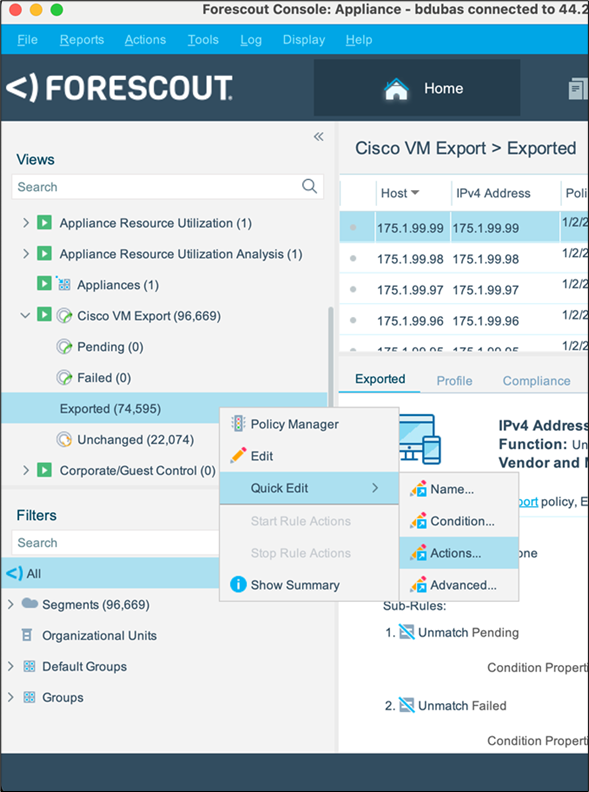Click the Organizational Units icon
The width and height of the screenshot is (589, 792).
[x=27, y=635]
